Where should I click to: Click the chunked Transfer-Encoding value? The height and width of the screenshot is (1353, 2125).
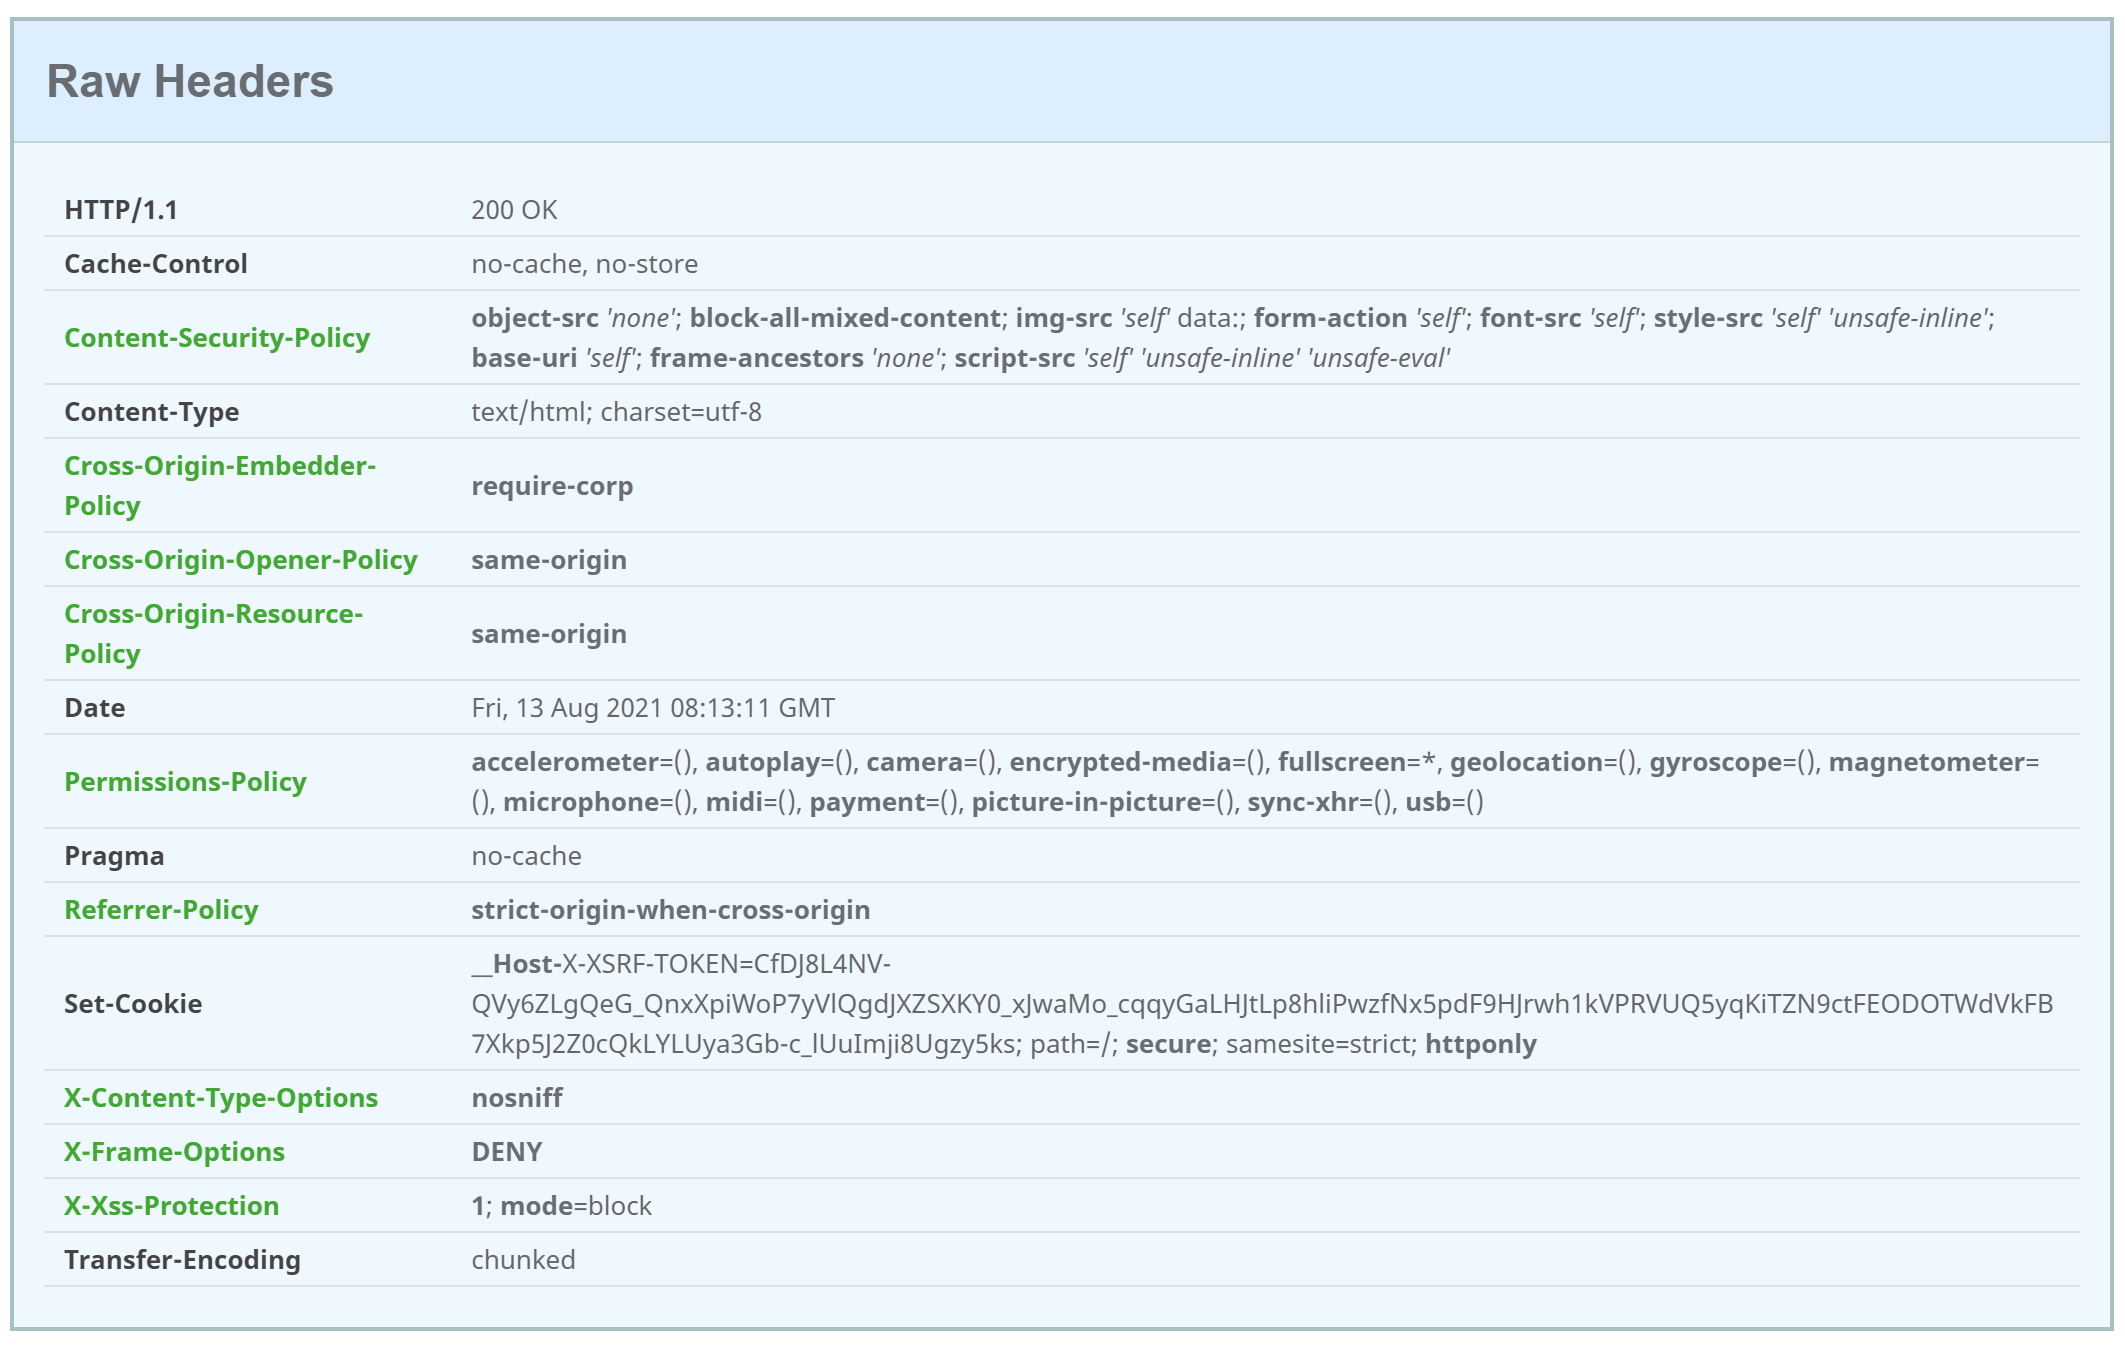523,1260
